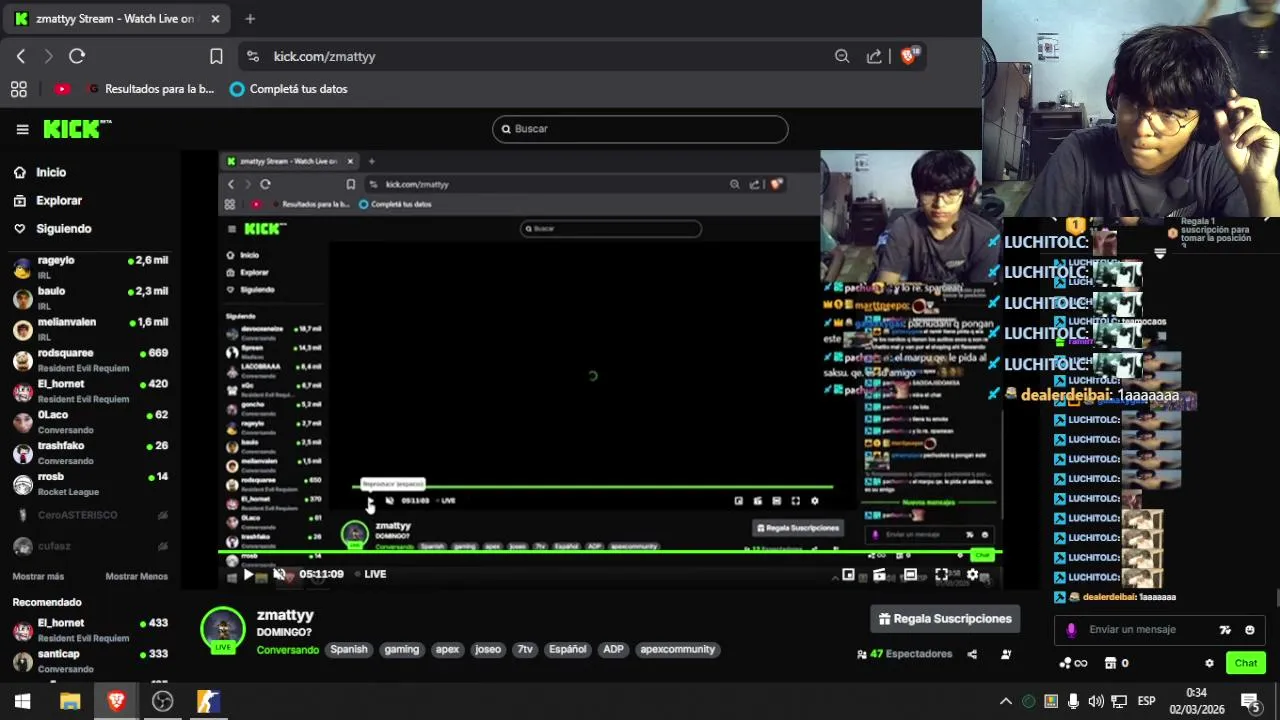The image size is (1280, 720).
Task: Unmute the stream player volume icon
Action: (279, 574)
